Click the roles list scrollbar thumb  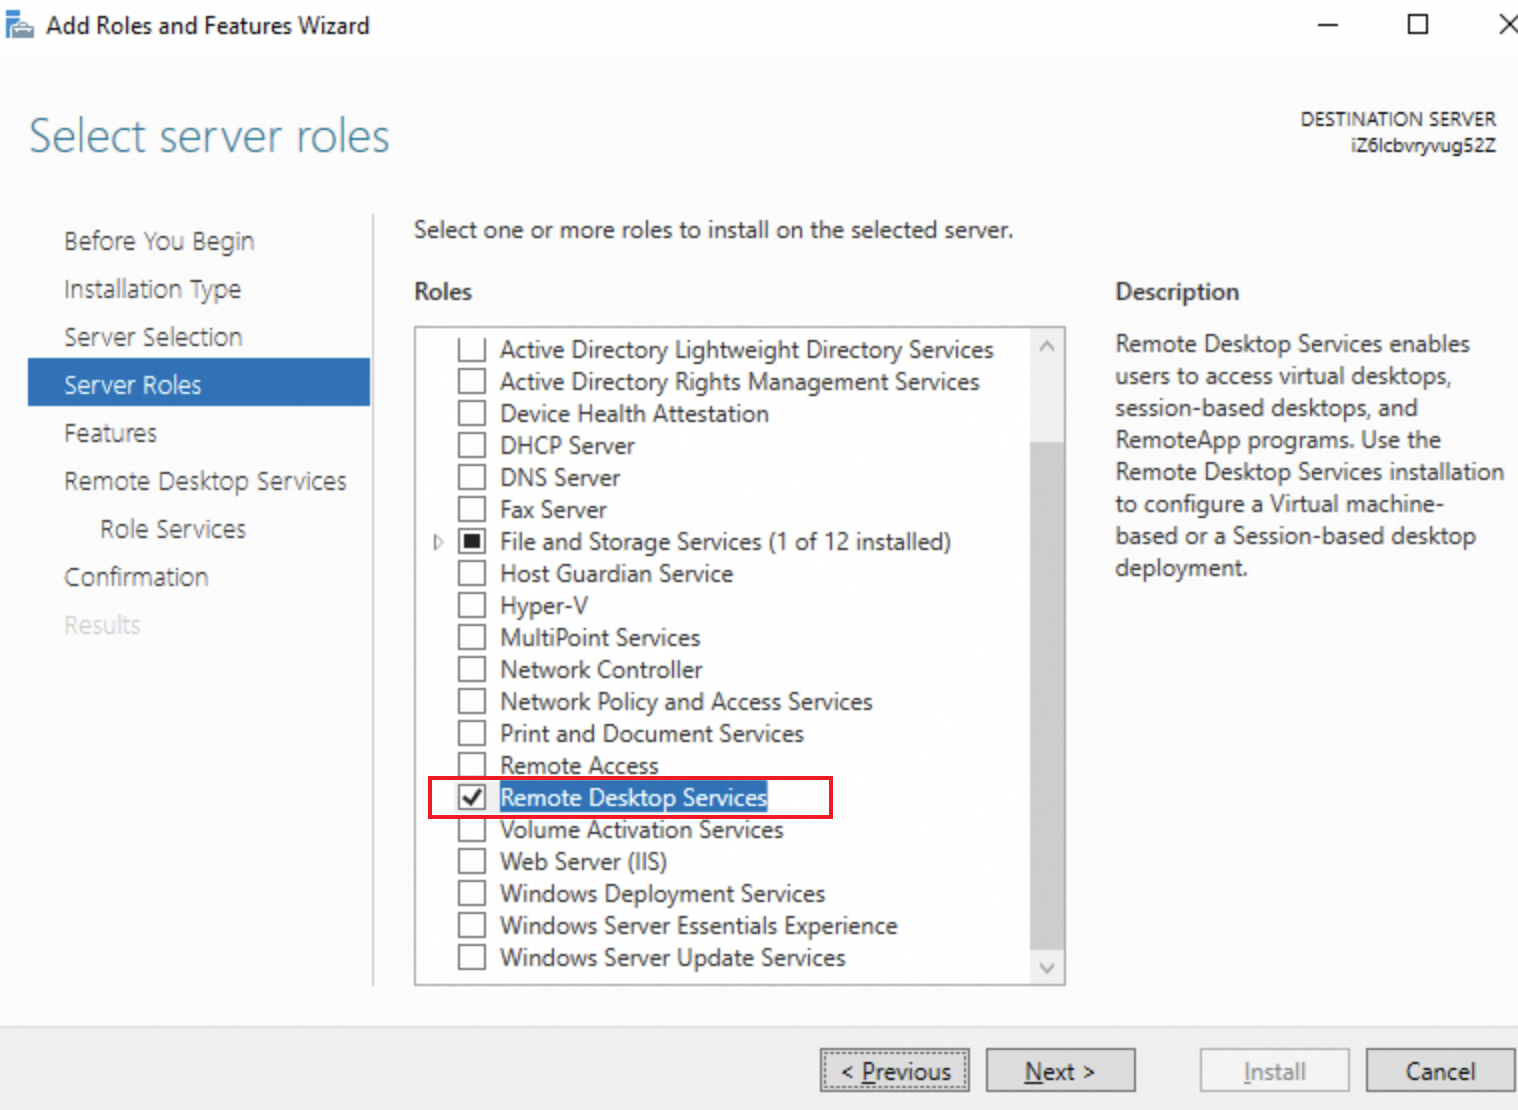[x=1047, y=695]
